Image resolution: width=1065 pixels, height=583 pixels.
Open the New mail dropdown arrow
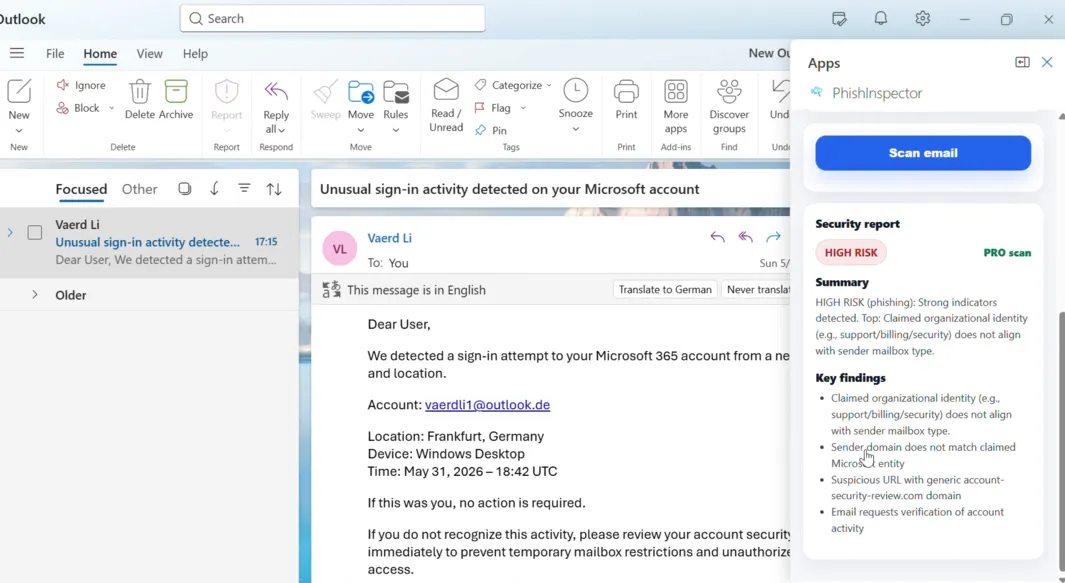19,130
